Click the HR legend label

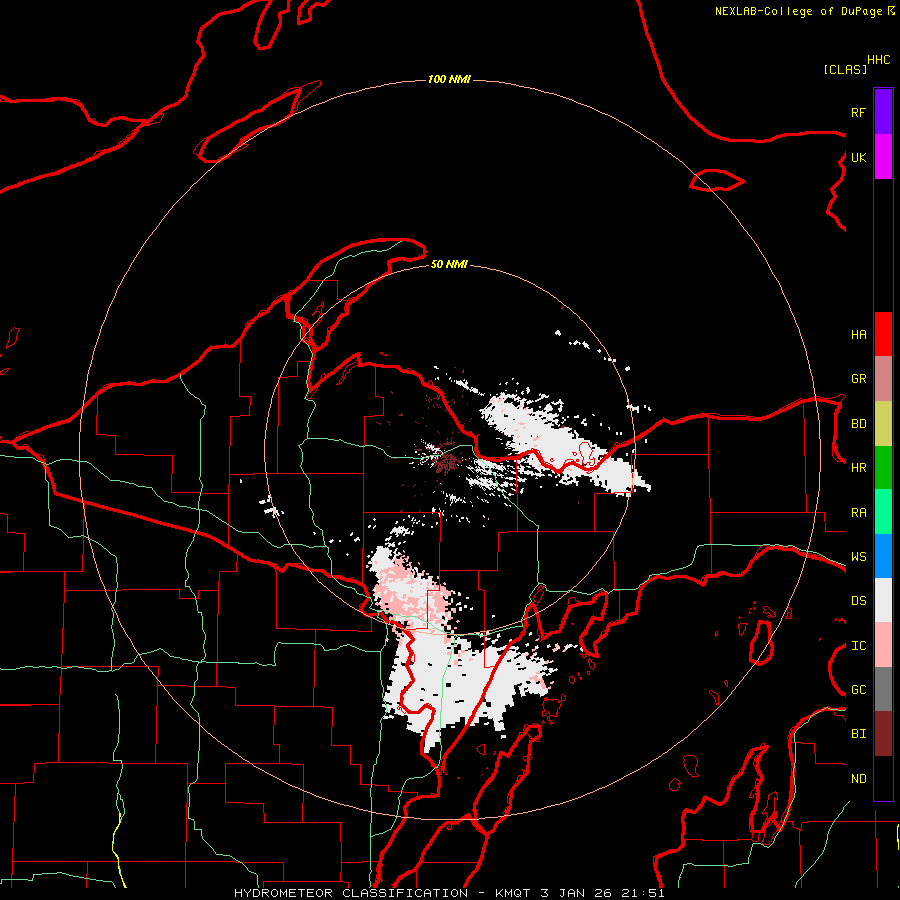click(858, 468)
